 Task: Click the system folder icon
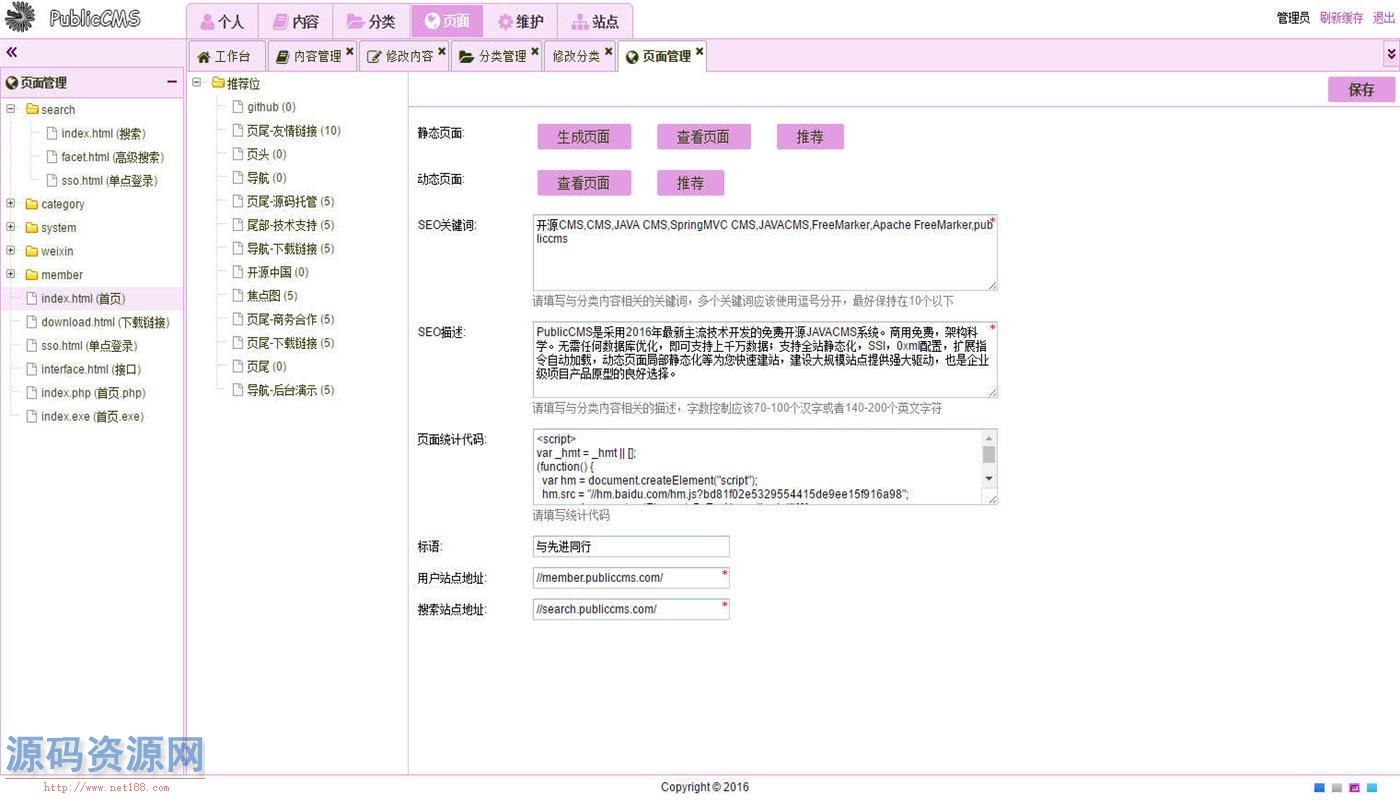tap(32, 227)
